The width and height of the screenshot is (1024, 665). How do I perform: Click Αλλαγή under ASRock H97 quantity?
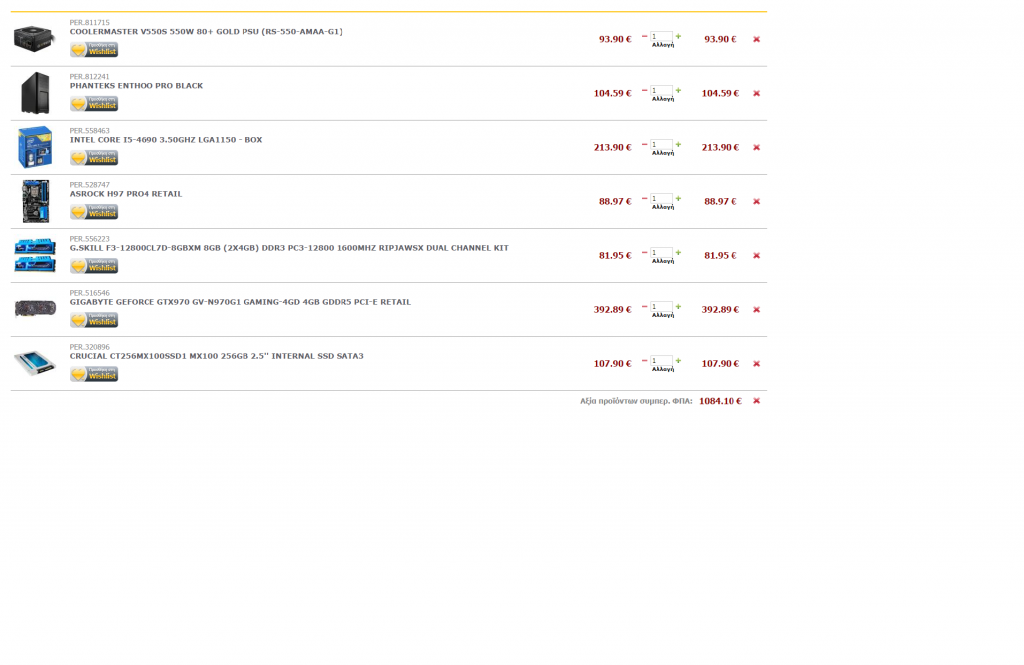[x=662, y=207]
